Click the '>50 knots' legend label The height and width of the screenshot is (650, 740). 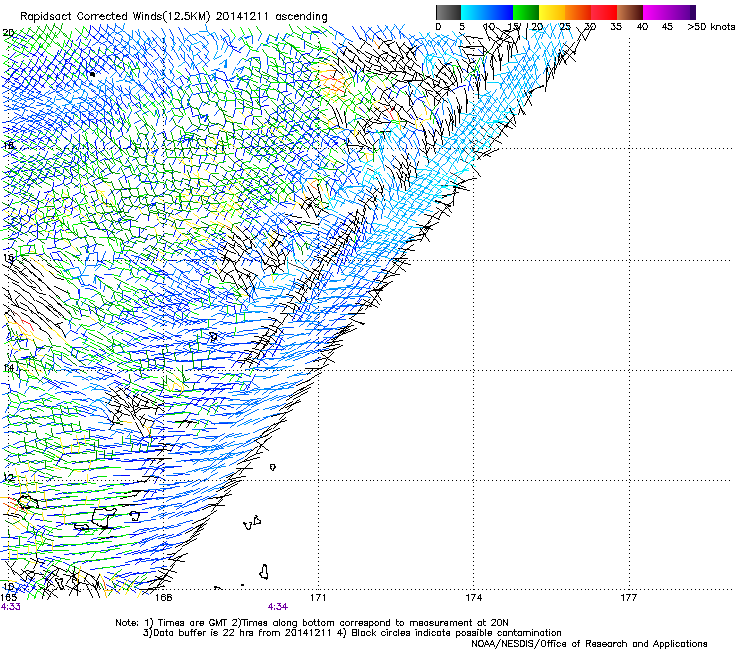(x=711, y=26)
